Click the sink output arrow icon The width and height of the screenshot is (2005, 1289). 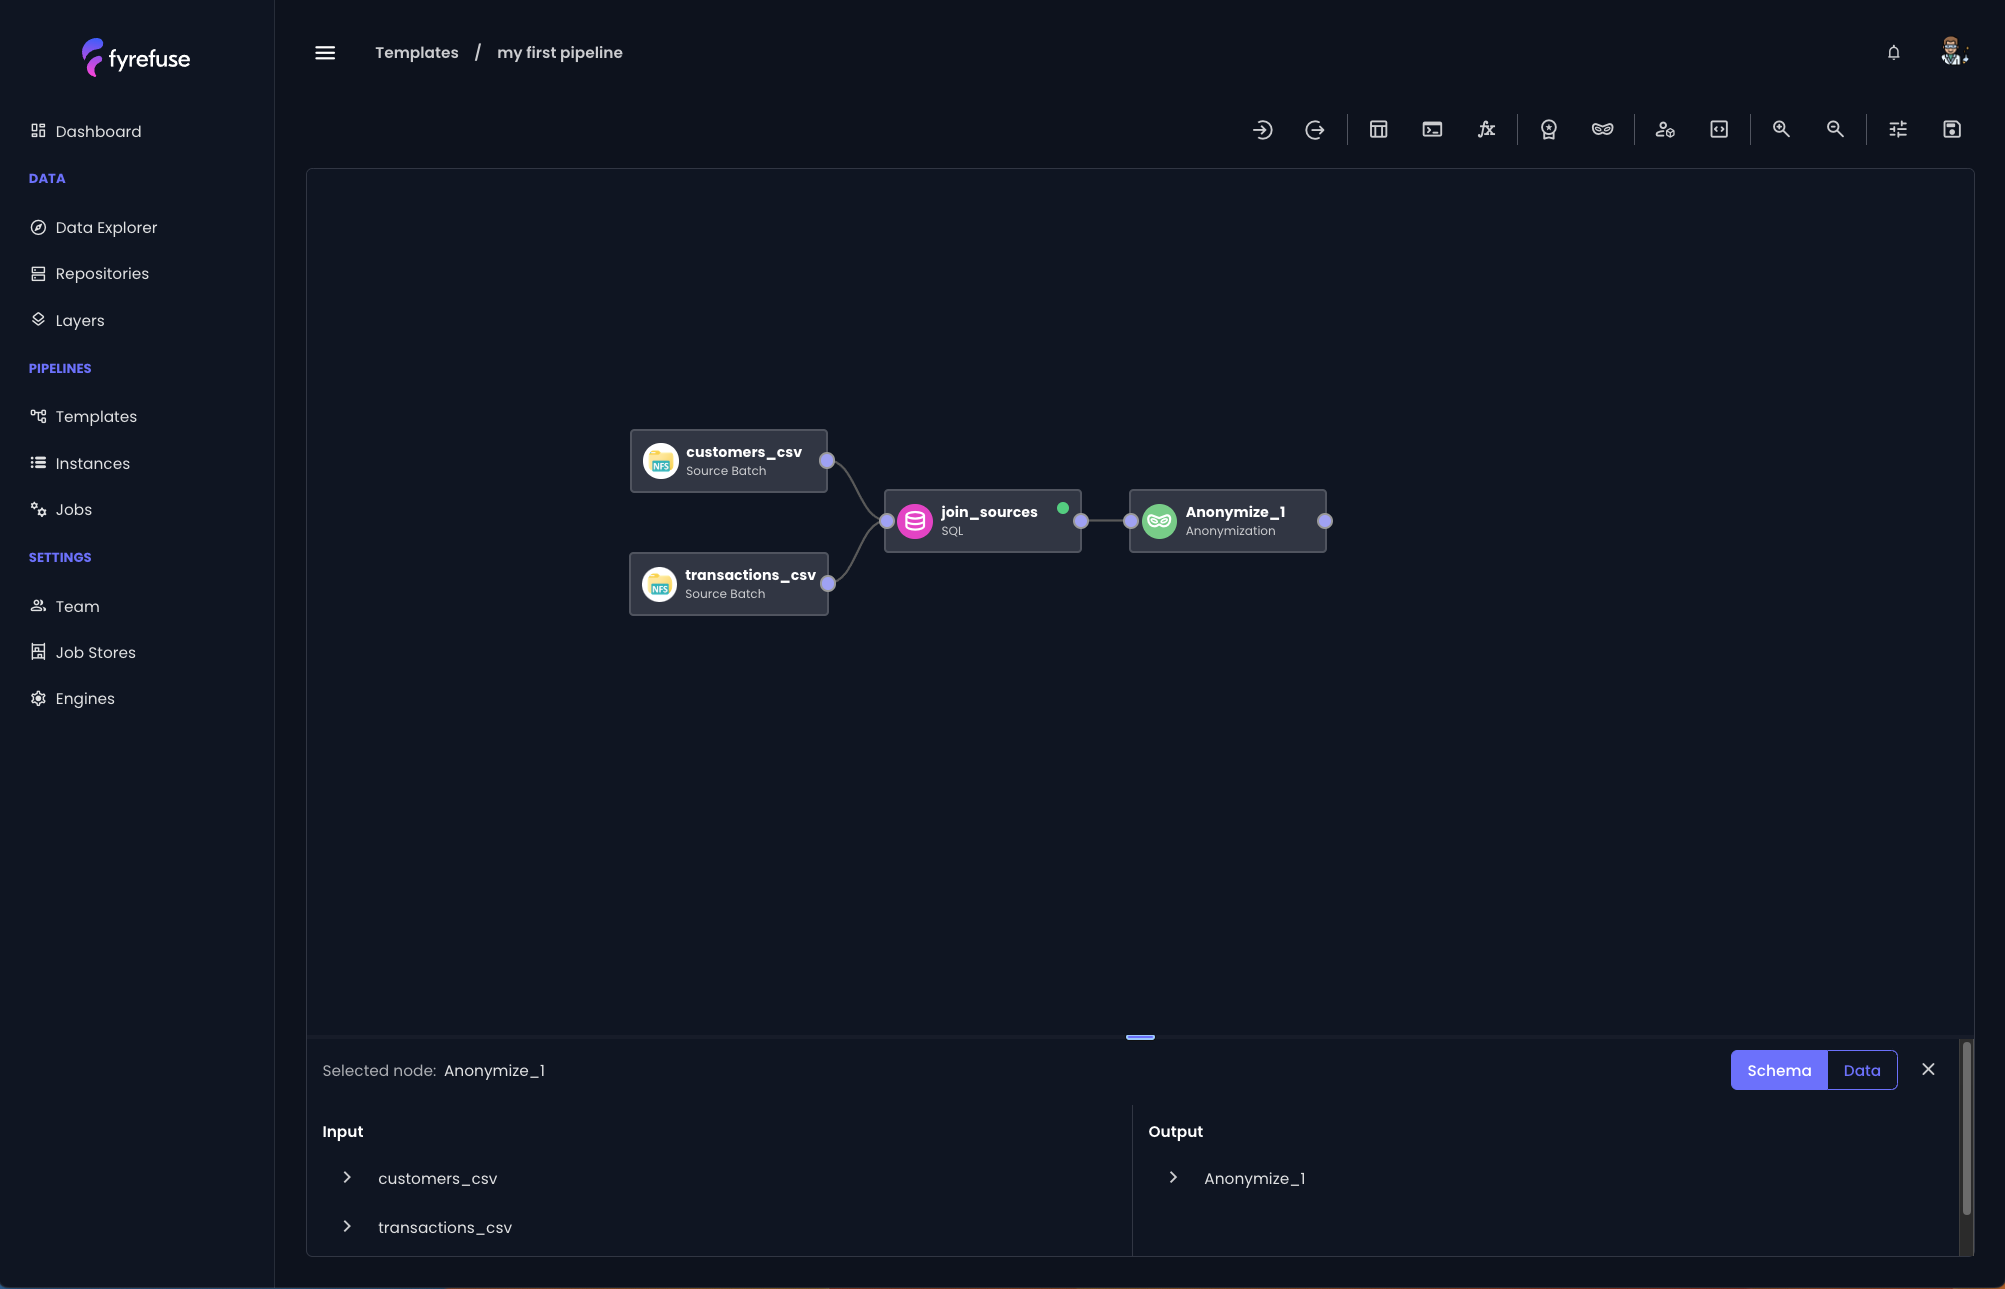[1315, 129]
